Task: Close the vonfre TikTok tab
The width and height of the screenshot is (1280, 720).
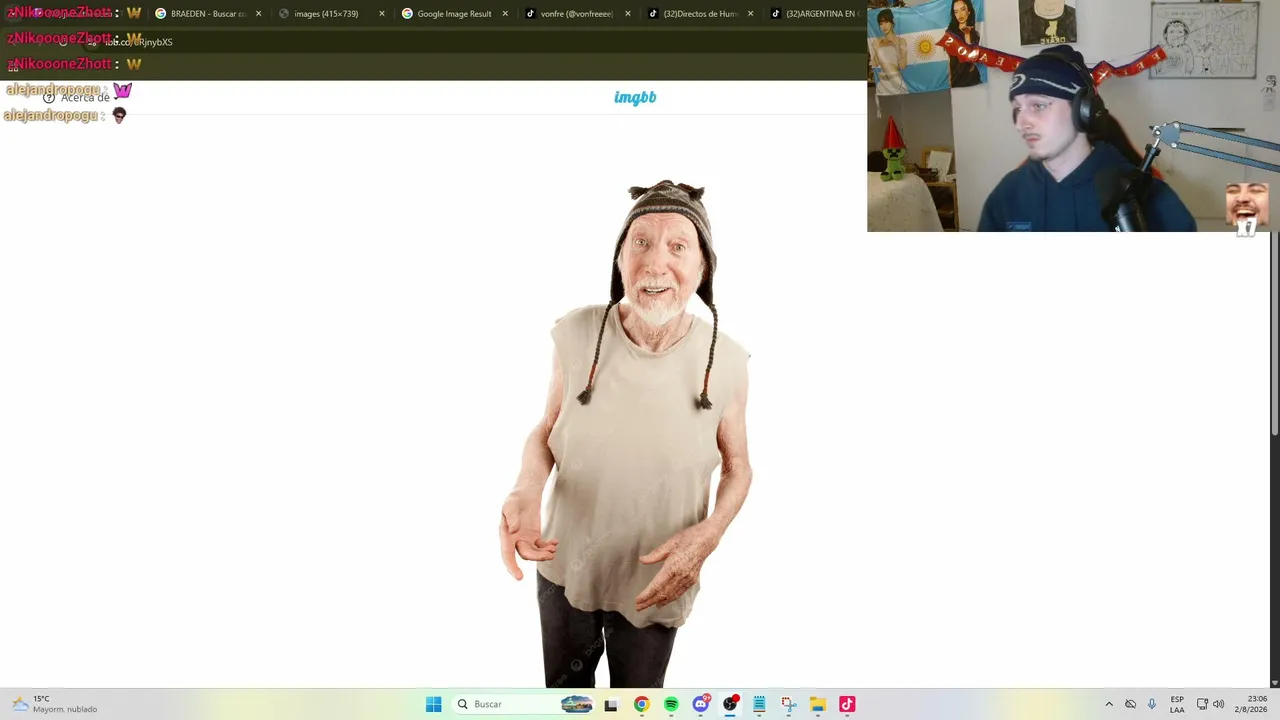Action: point(628,14)
